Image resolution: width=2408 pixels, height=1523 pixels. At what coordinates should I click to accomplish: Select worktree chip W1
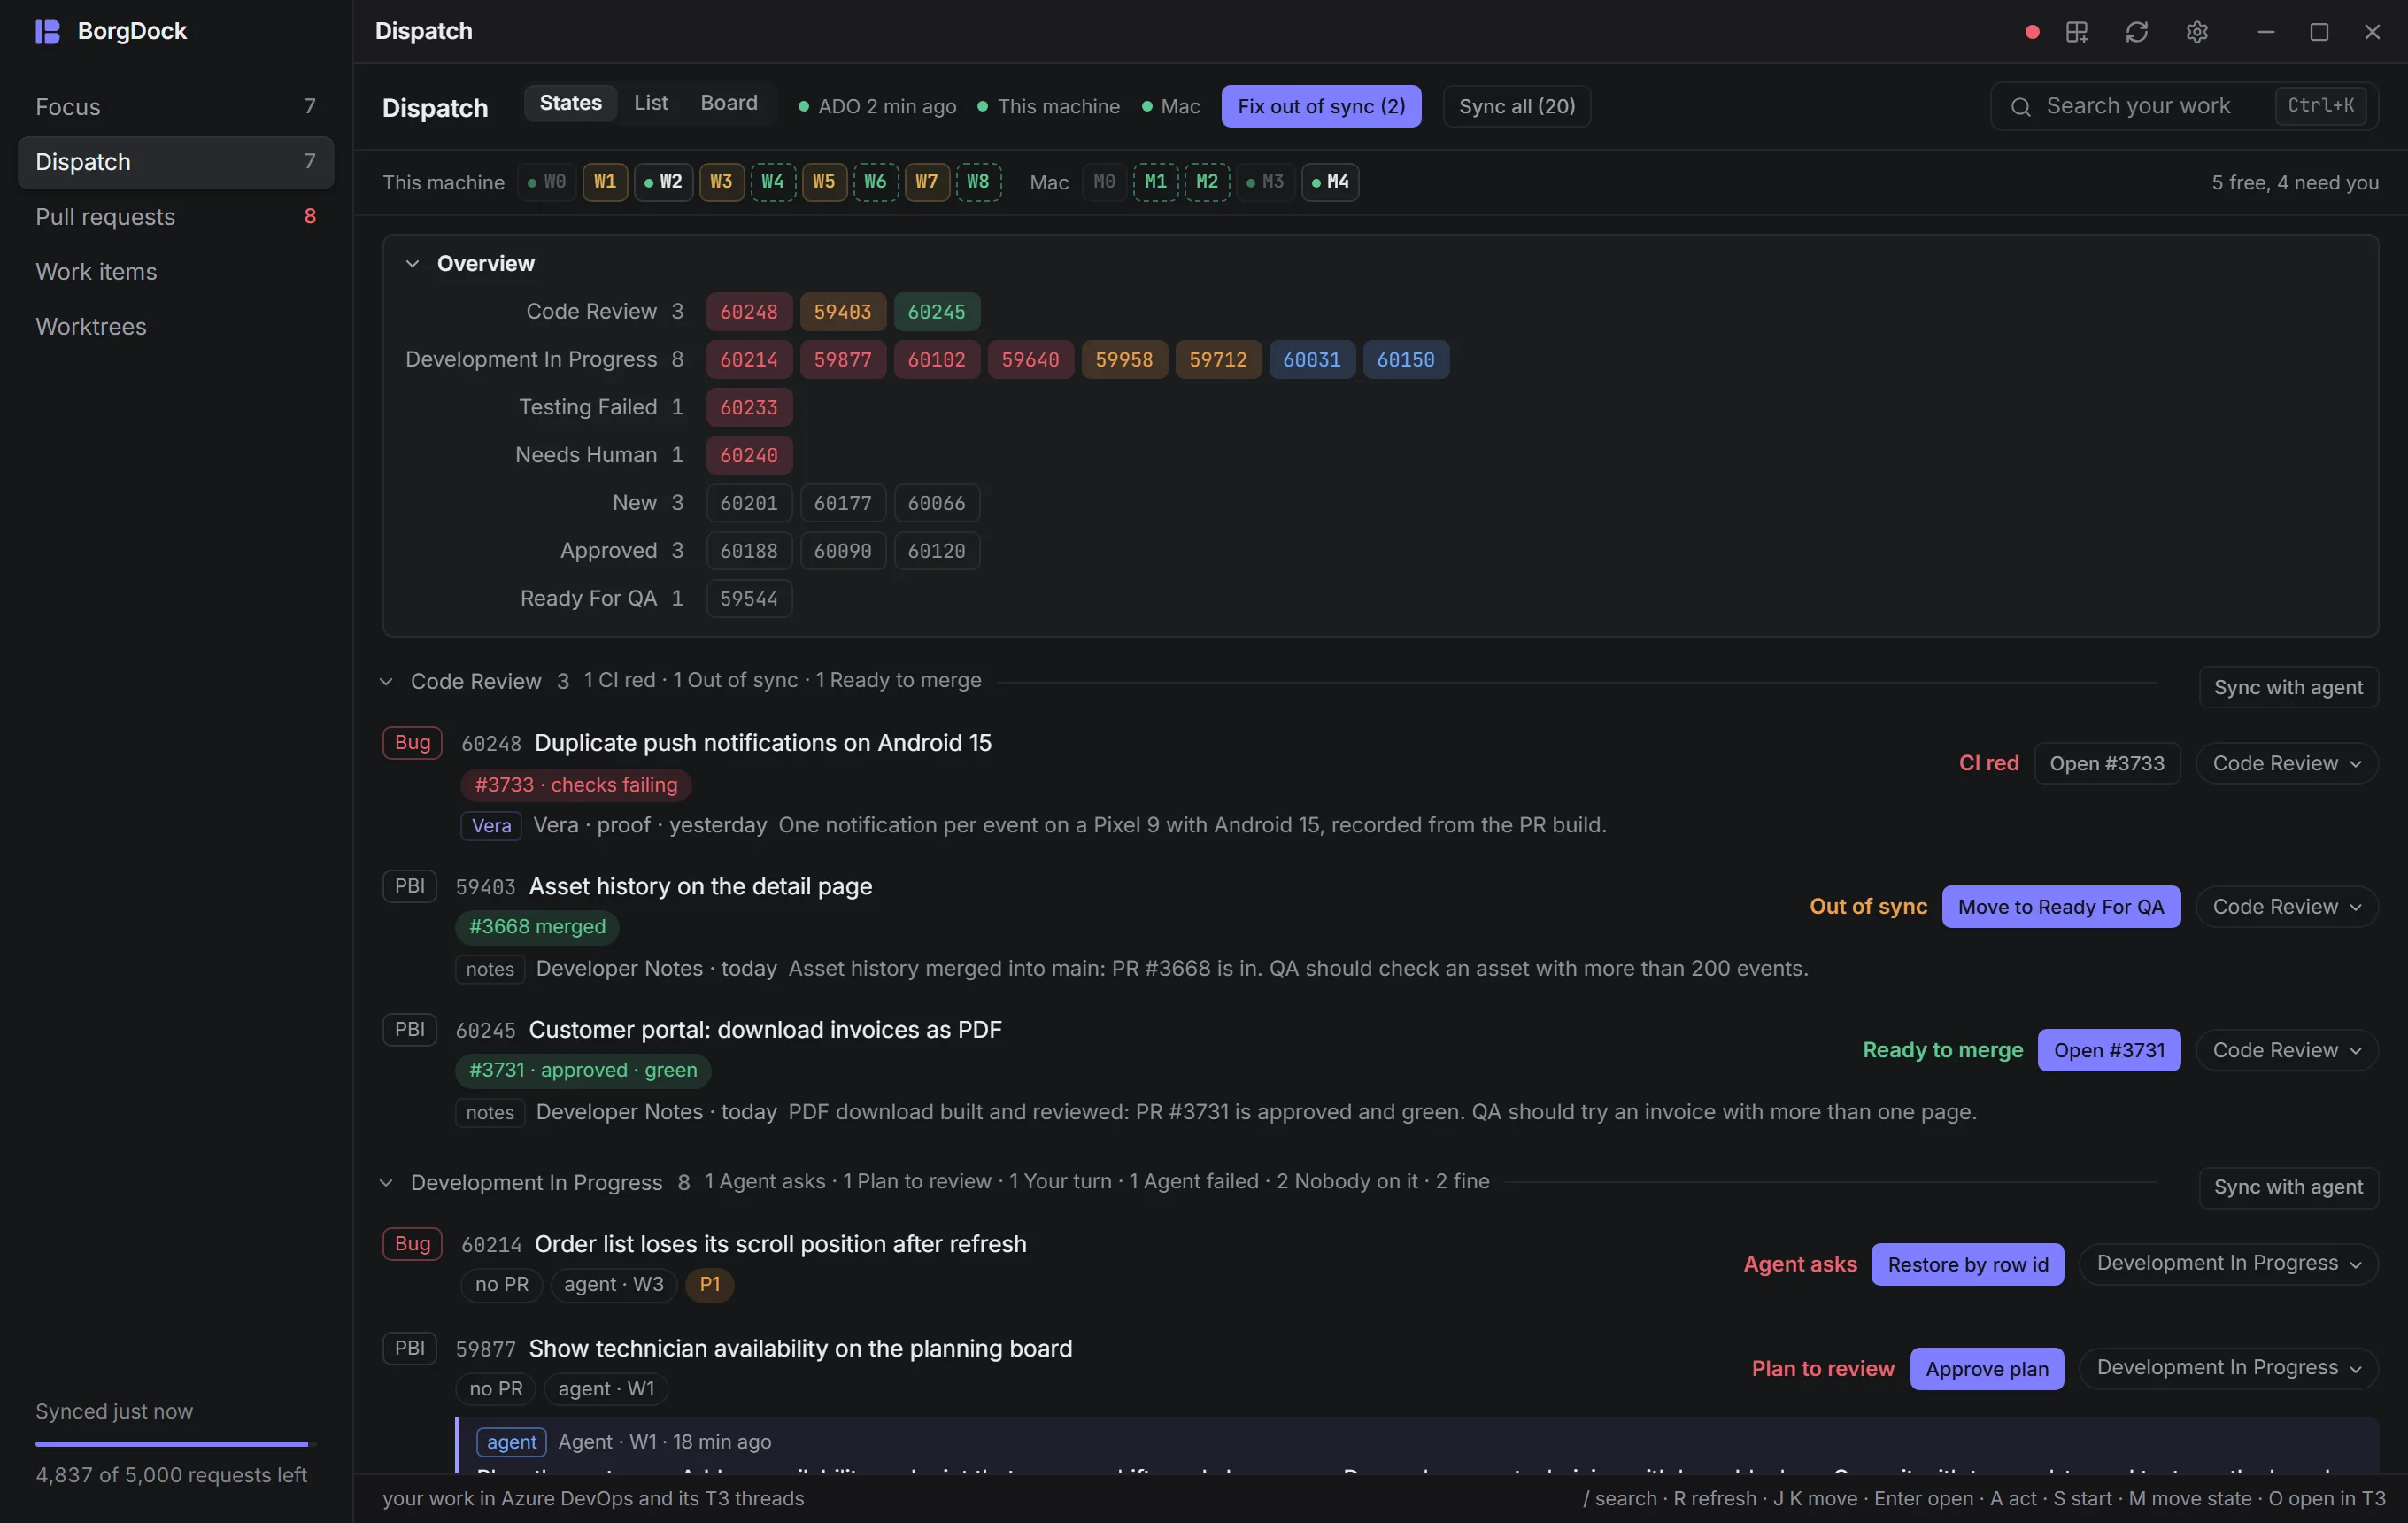pos(605,182)
